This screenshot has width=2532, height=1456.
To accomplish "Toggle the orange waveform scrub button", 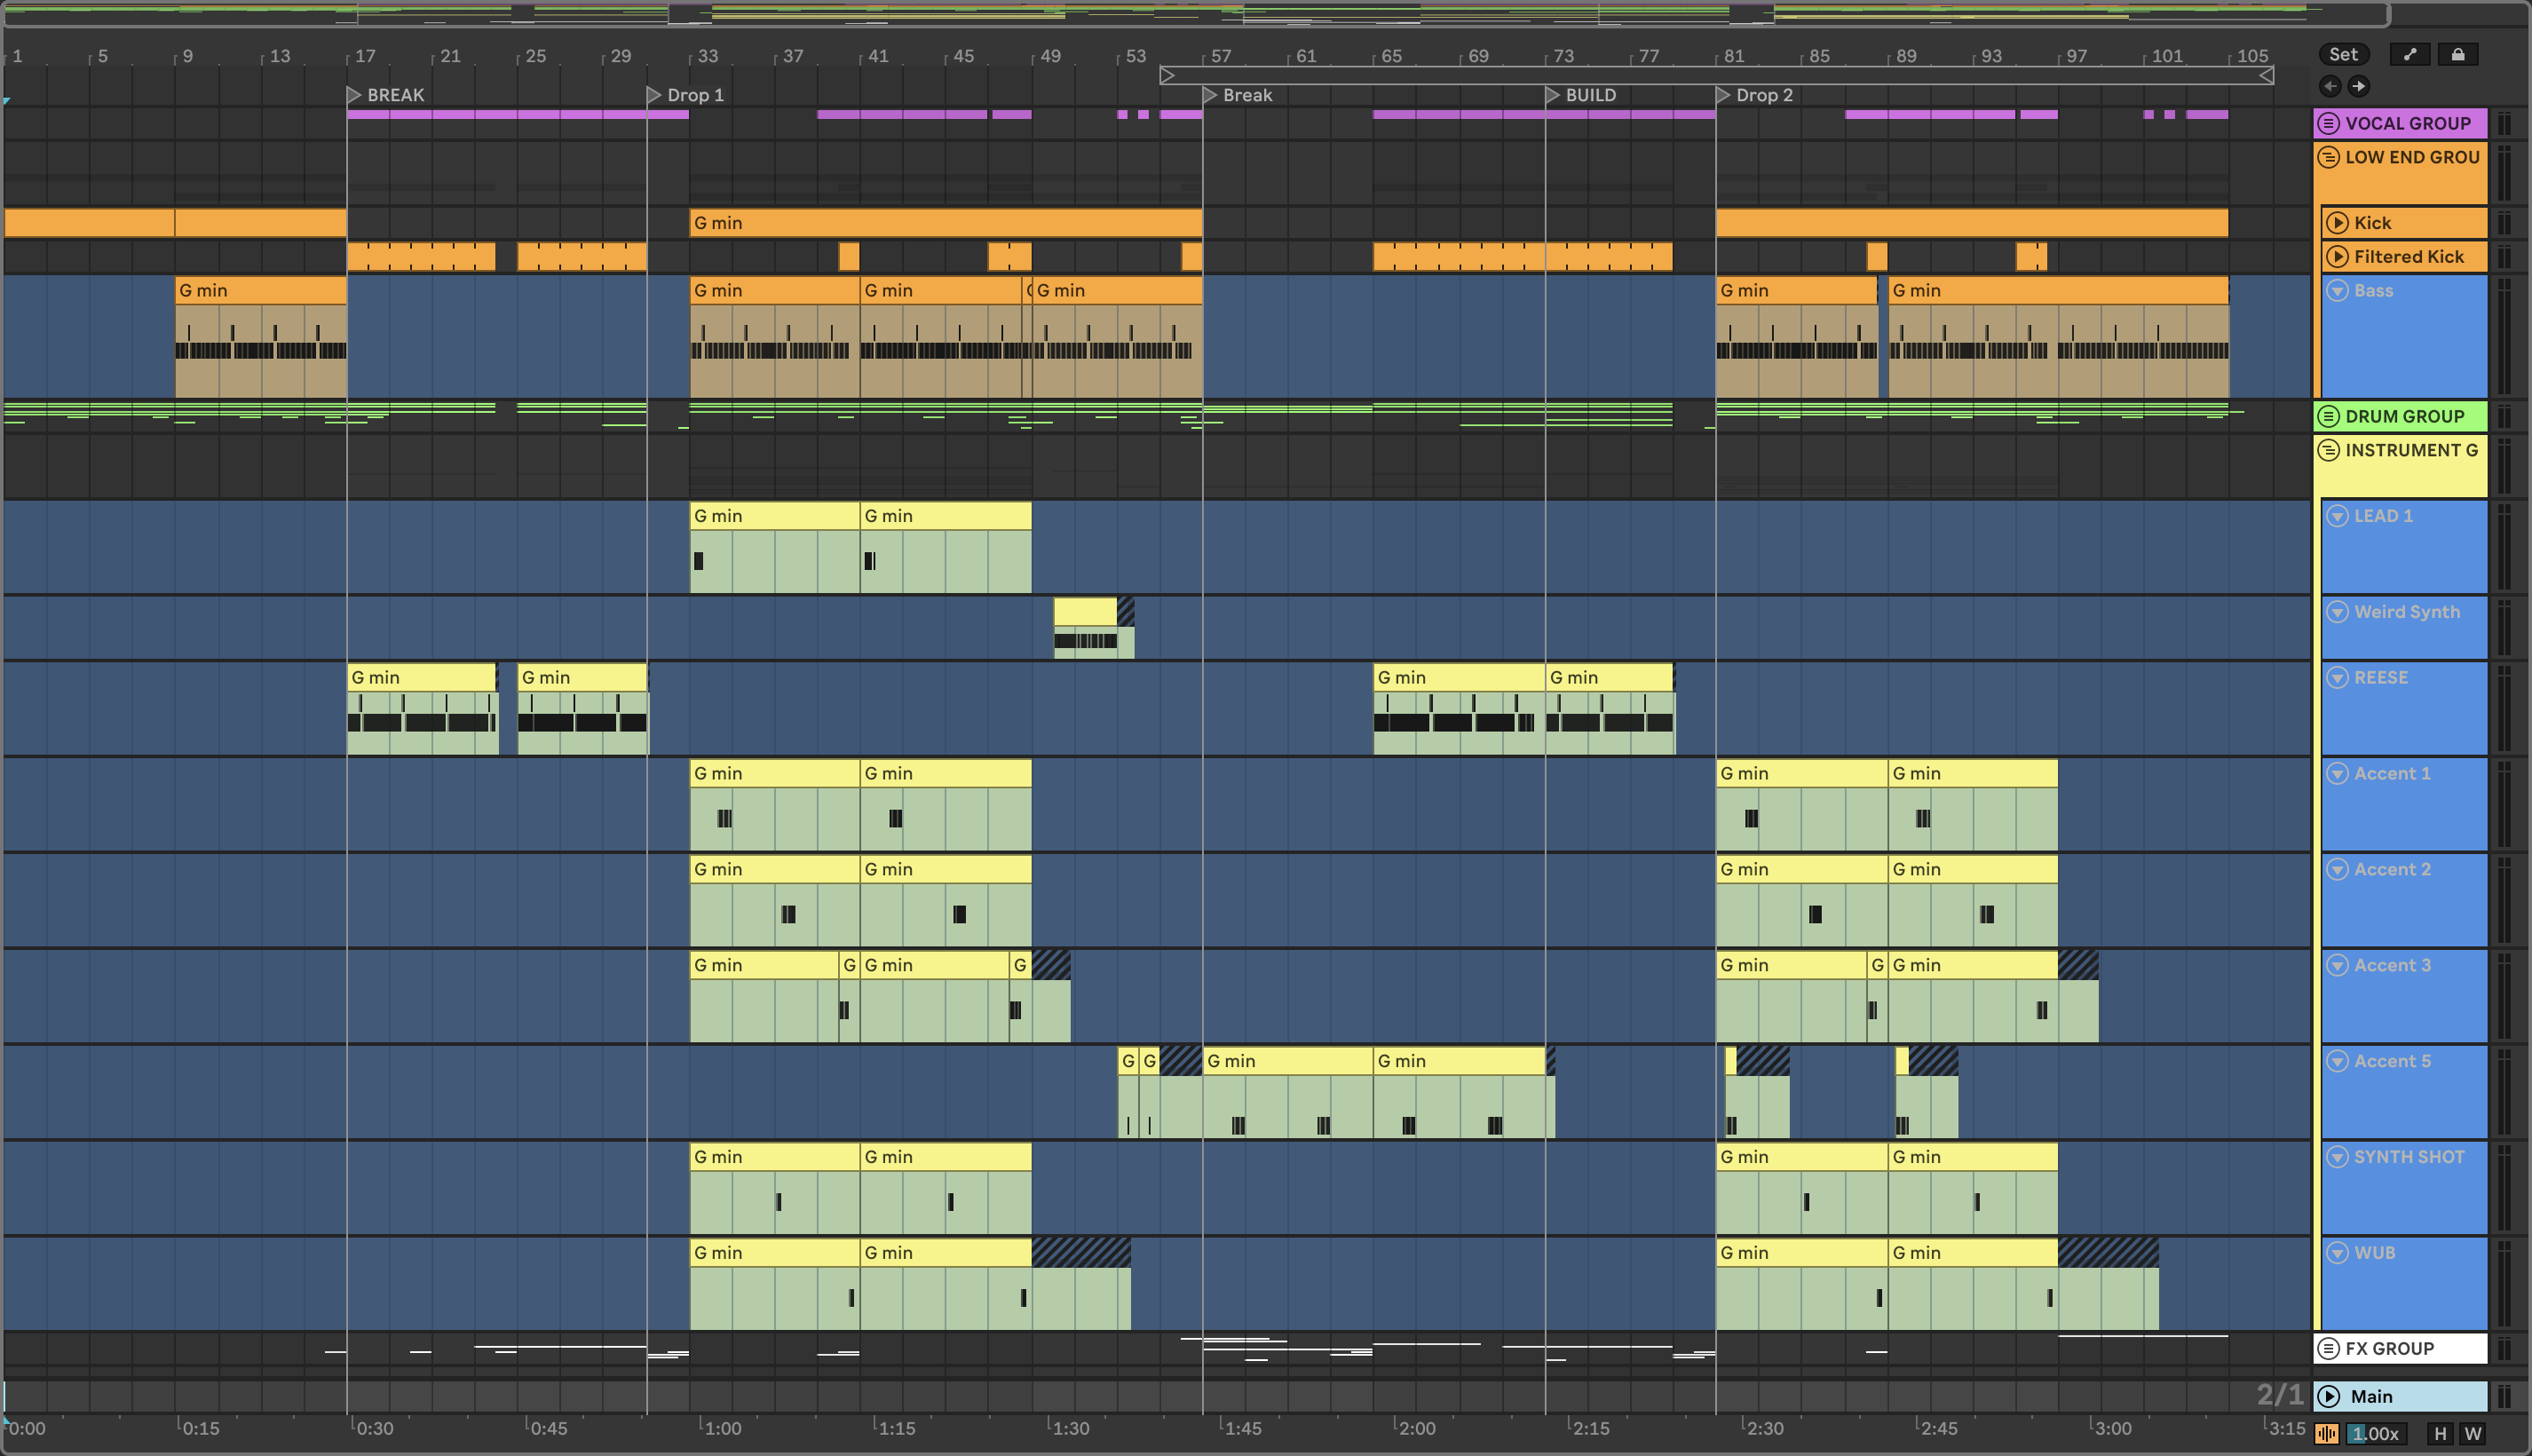I will pyautogui.click(x=2327, y=1433).
